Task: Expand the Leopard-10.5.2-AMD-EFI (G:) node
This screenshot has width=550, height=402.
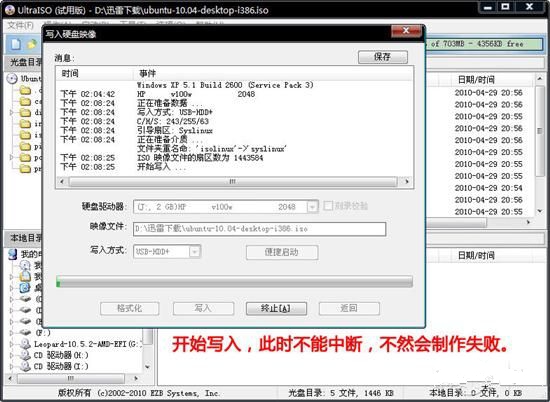Action: click(x=12, y=344)
